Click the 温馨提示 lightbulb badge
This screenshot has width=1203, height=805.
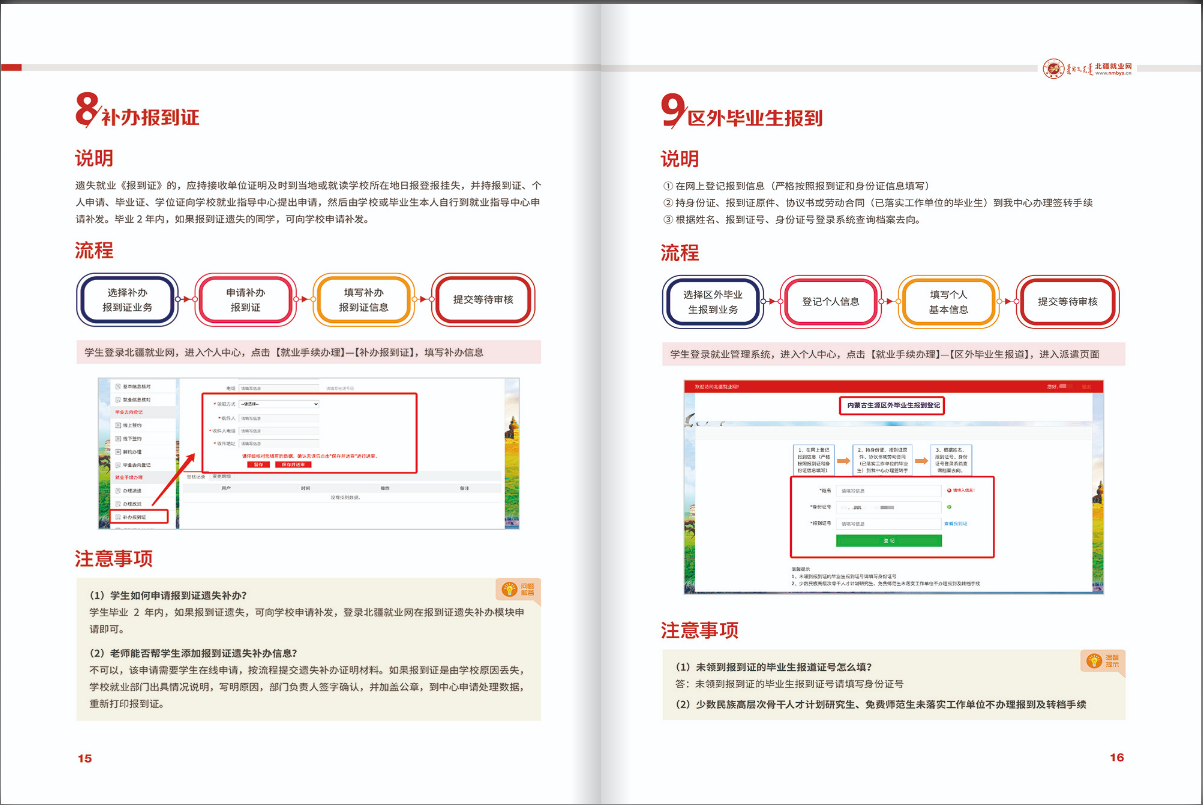[1101, 660]
